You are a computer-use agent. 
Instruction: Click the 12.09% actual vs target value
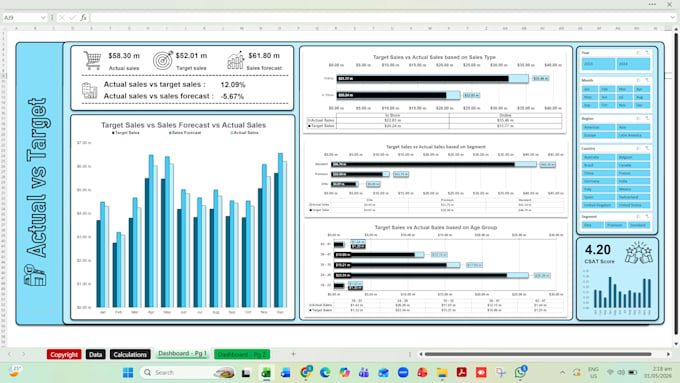click(x=233, y=85)
